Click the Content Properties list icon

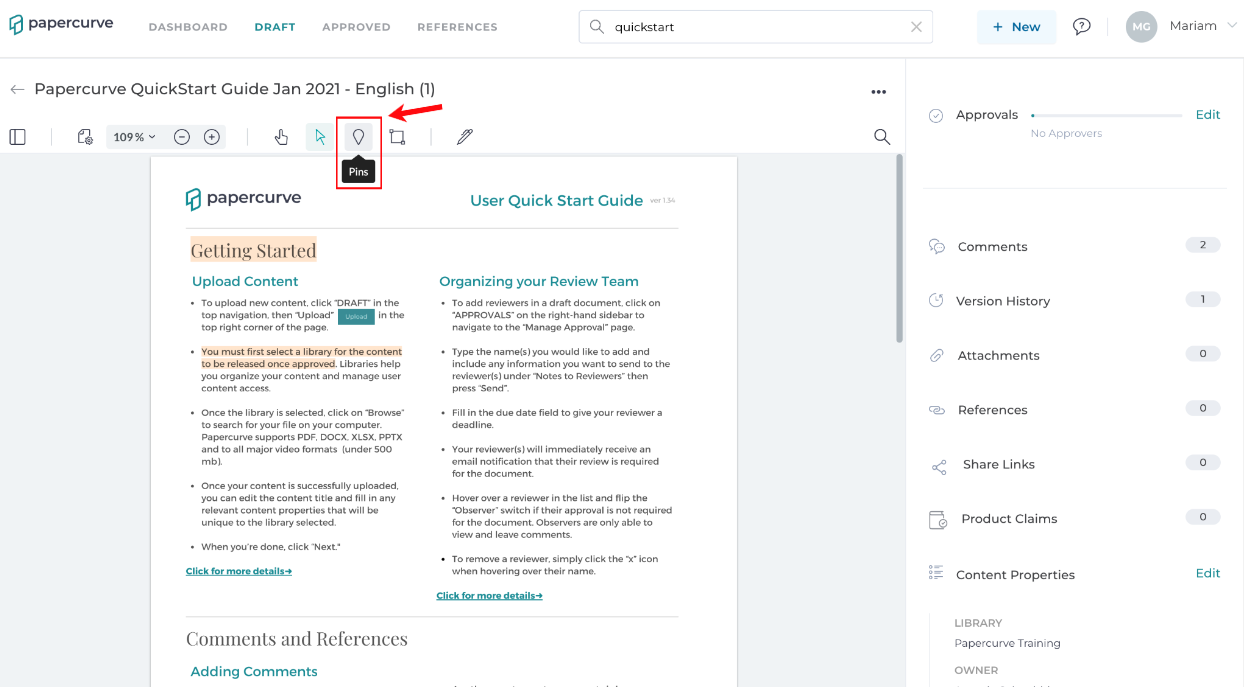coord(936,572)
